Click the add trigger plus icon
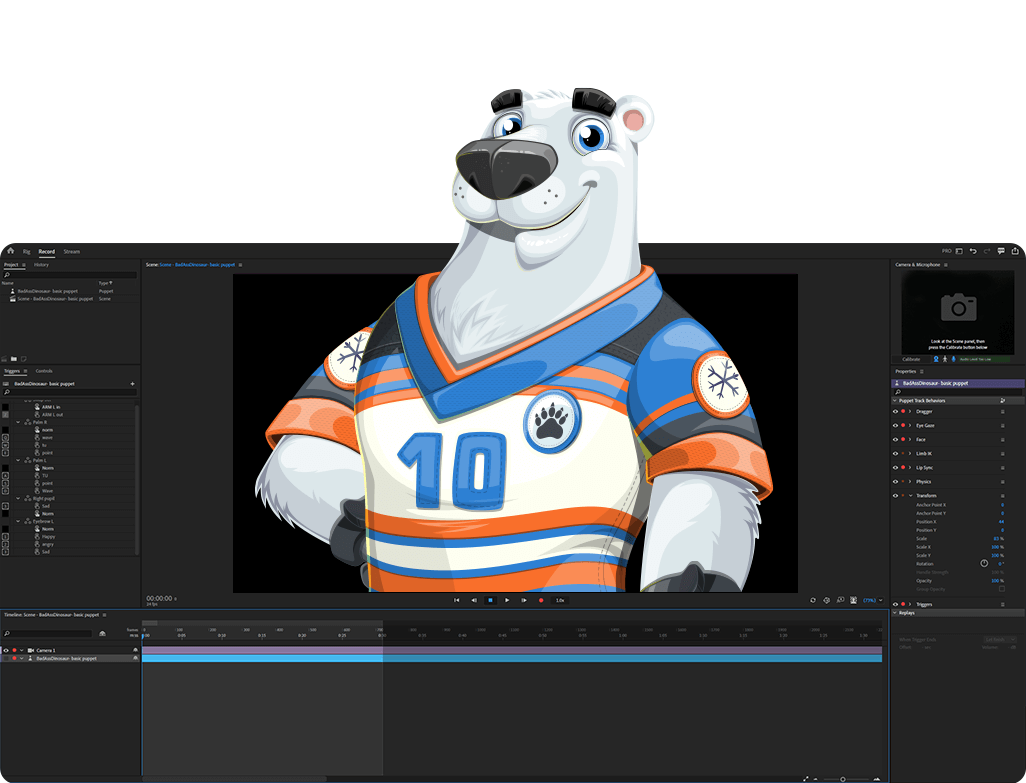The image size is (1026, 783). tap(132, 383)
